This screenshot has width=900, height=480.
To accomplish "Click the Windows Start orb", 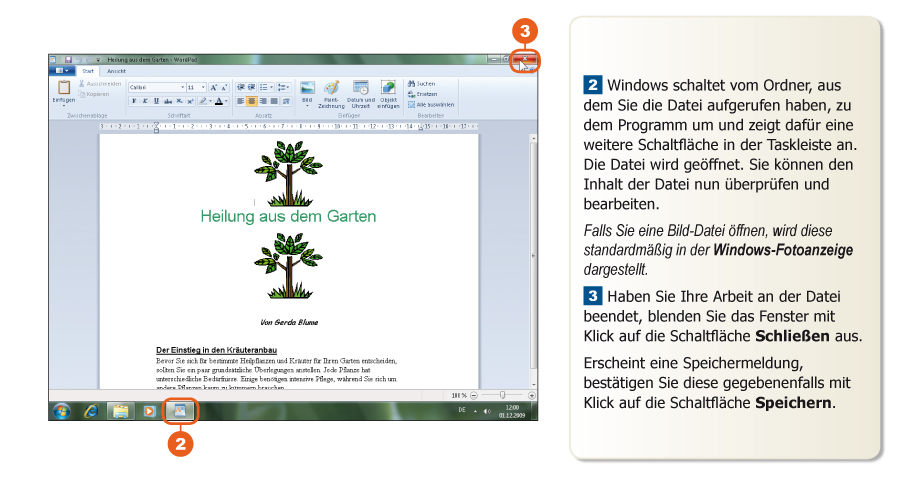I will 62,410.
